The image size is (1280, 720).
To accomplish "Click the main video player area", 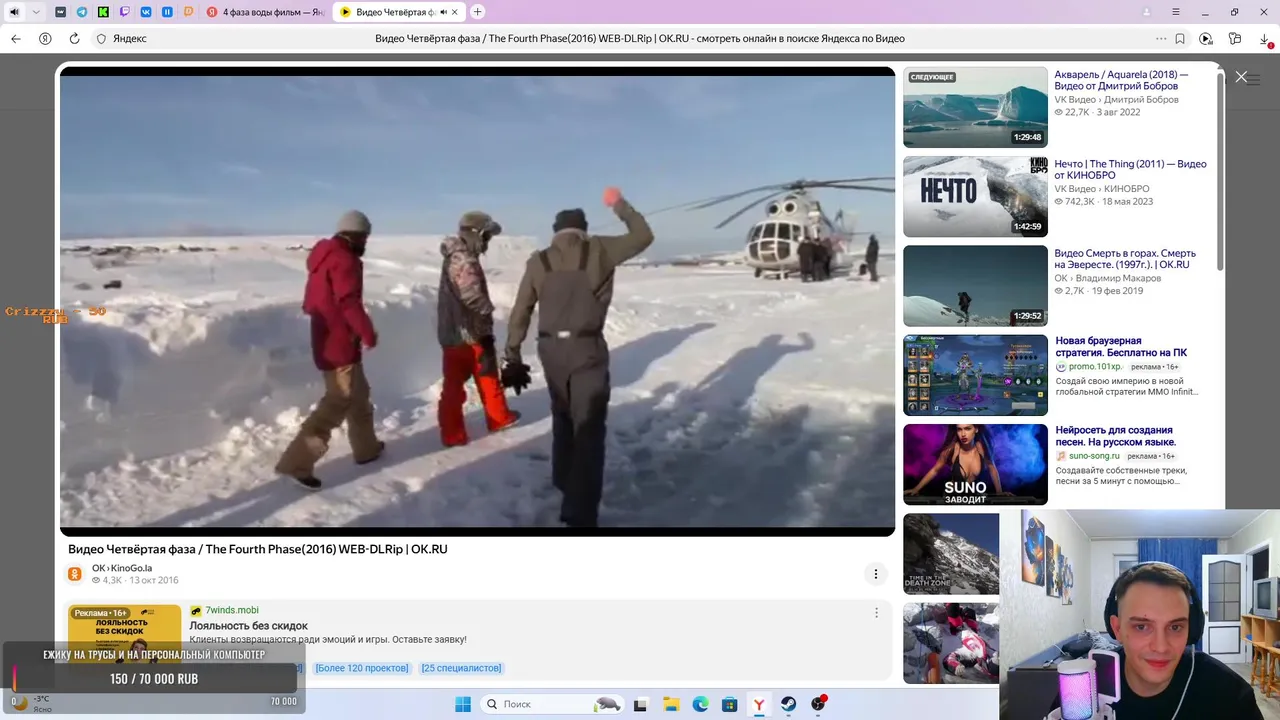I will point(477,301).
